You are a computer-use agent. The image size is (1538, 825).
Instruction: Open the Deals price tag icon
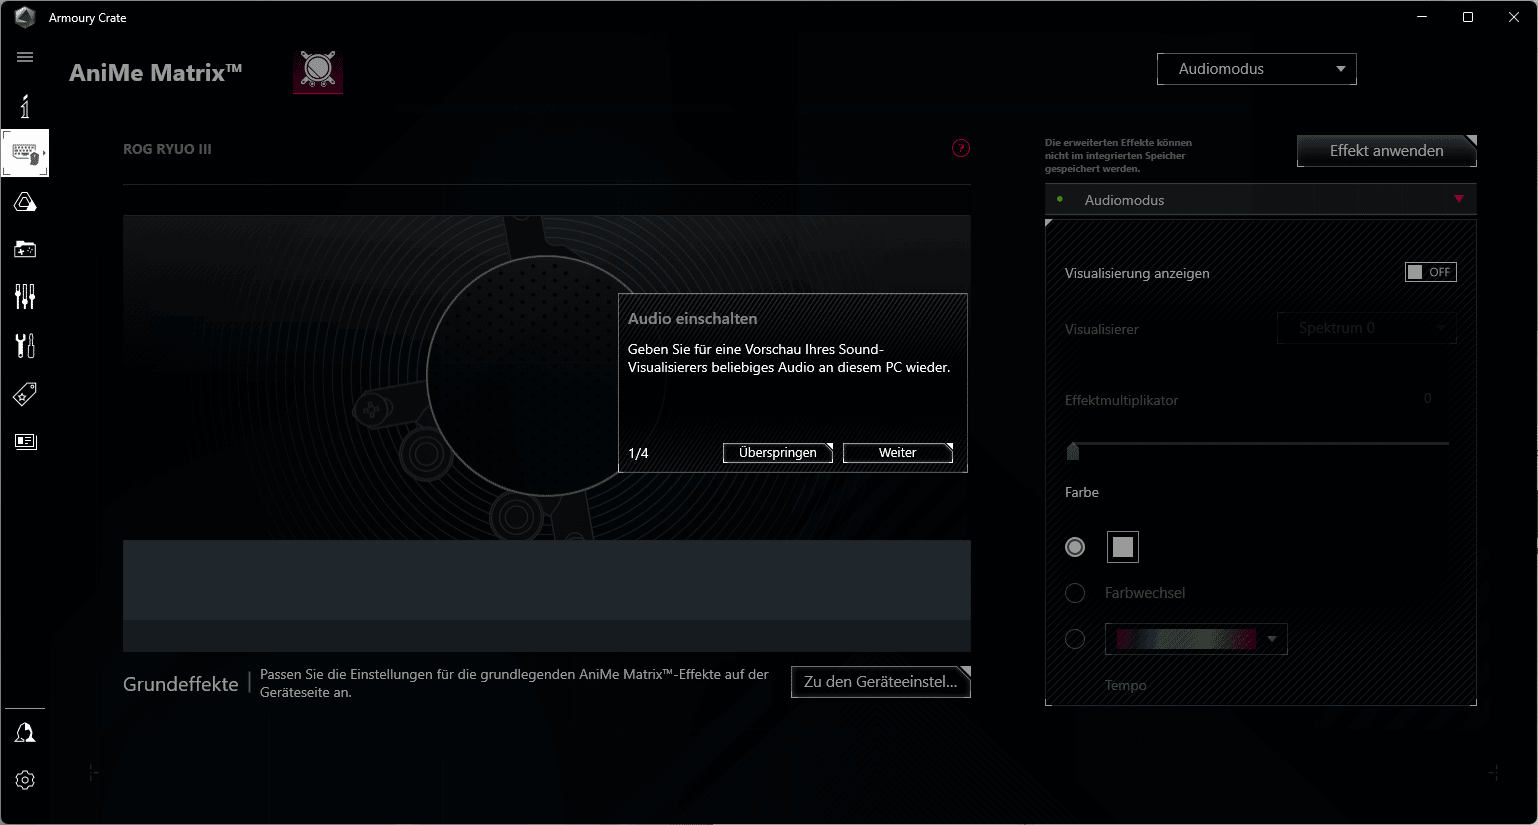coord(25,394)
